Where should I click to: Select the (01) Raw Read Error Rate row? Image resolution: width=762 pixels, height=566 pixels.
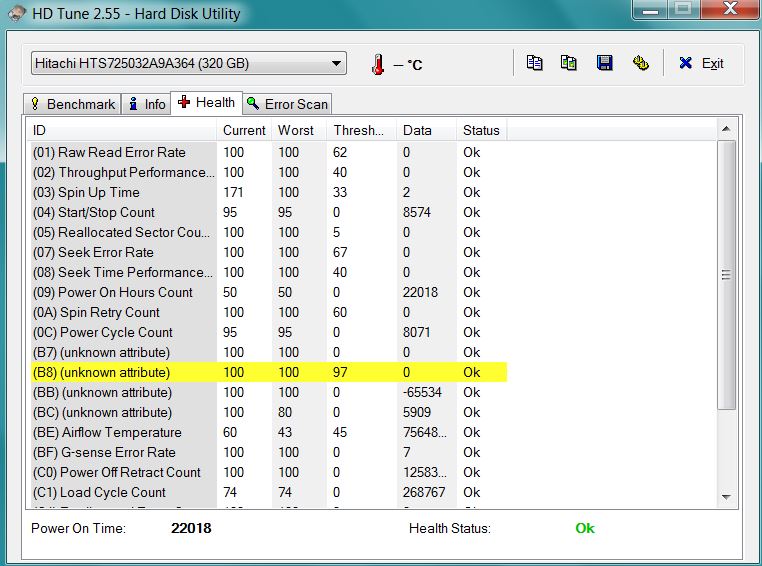click(269, 152)
